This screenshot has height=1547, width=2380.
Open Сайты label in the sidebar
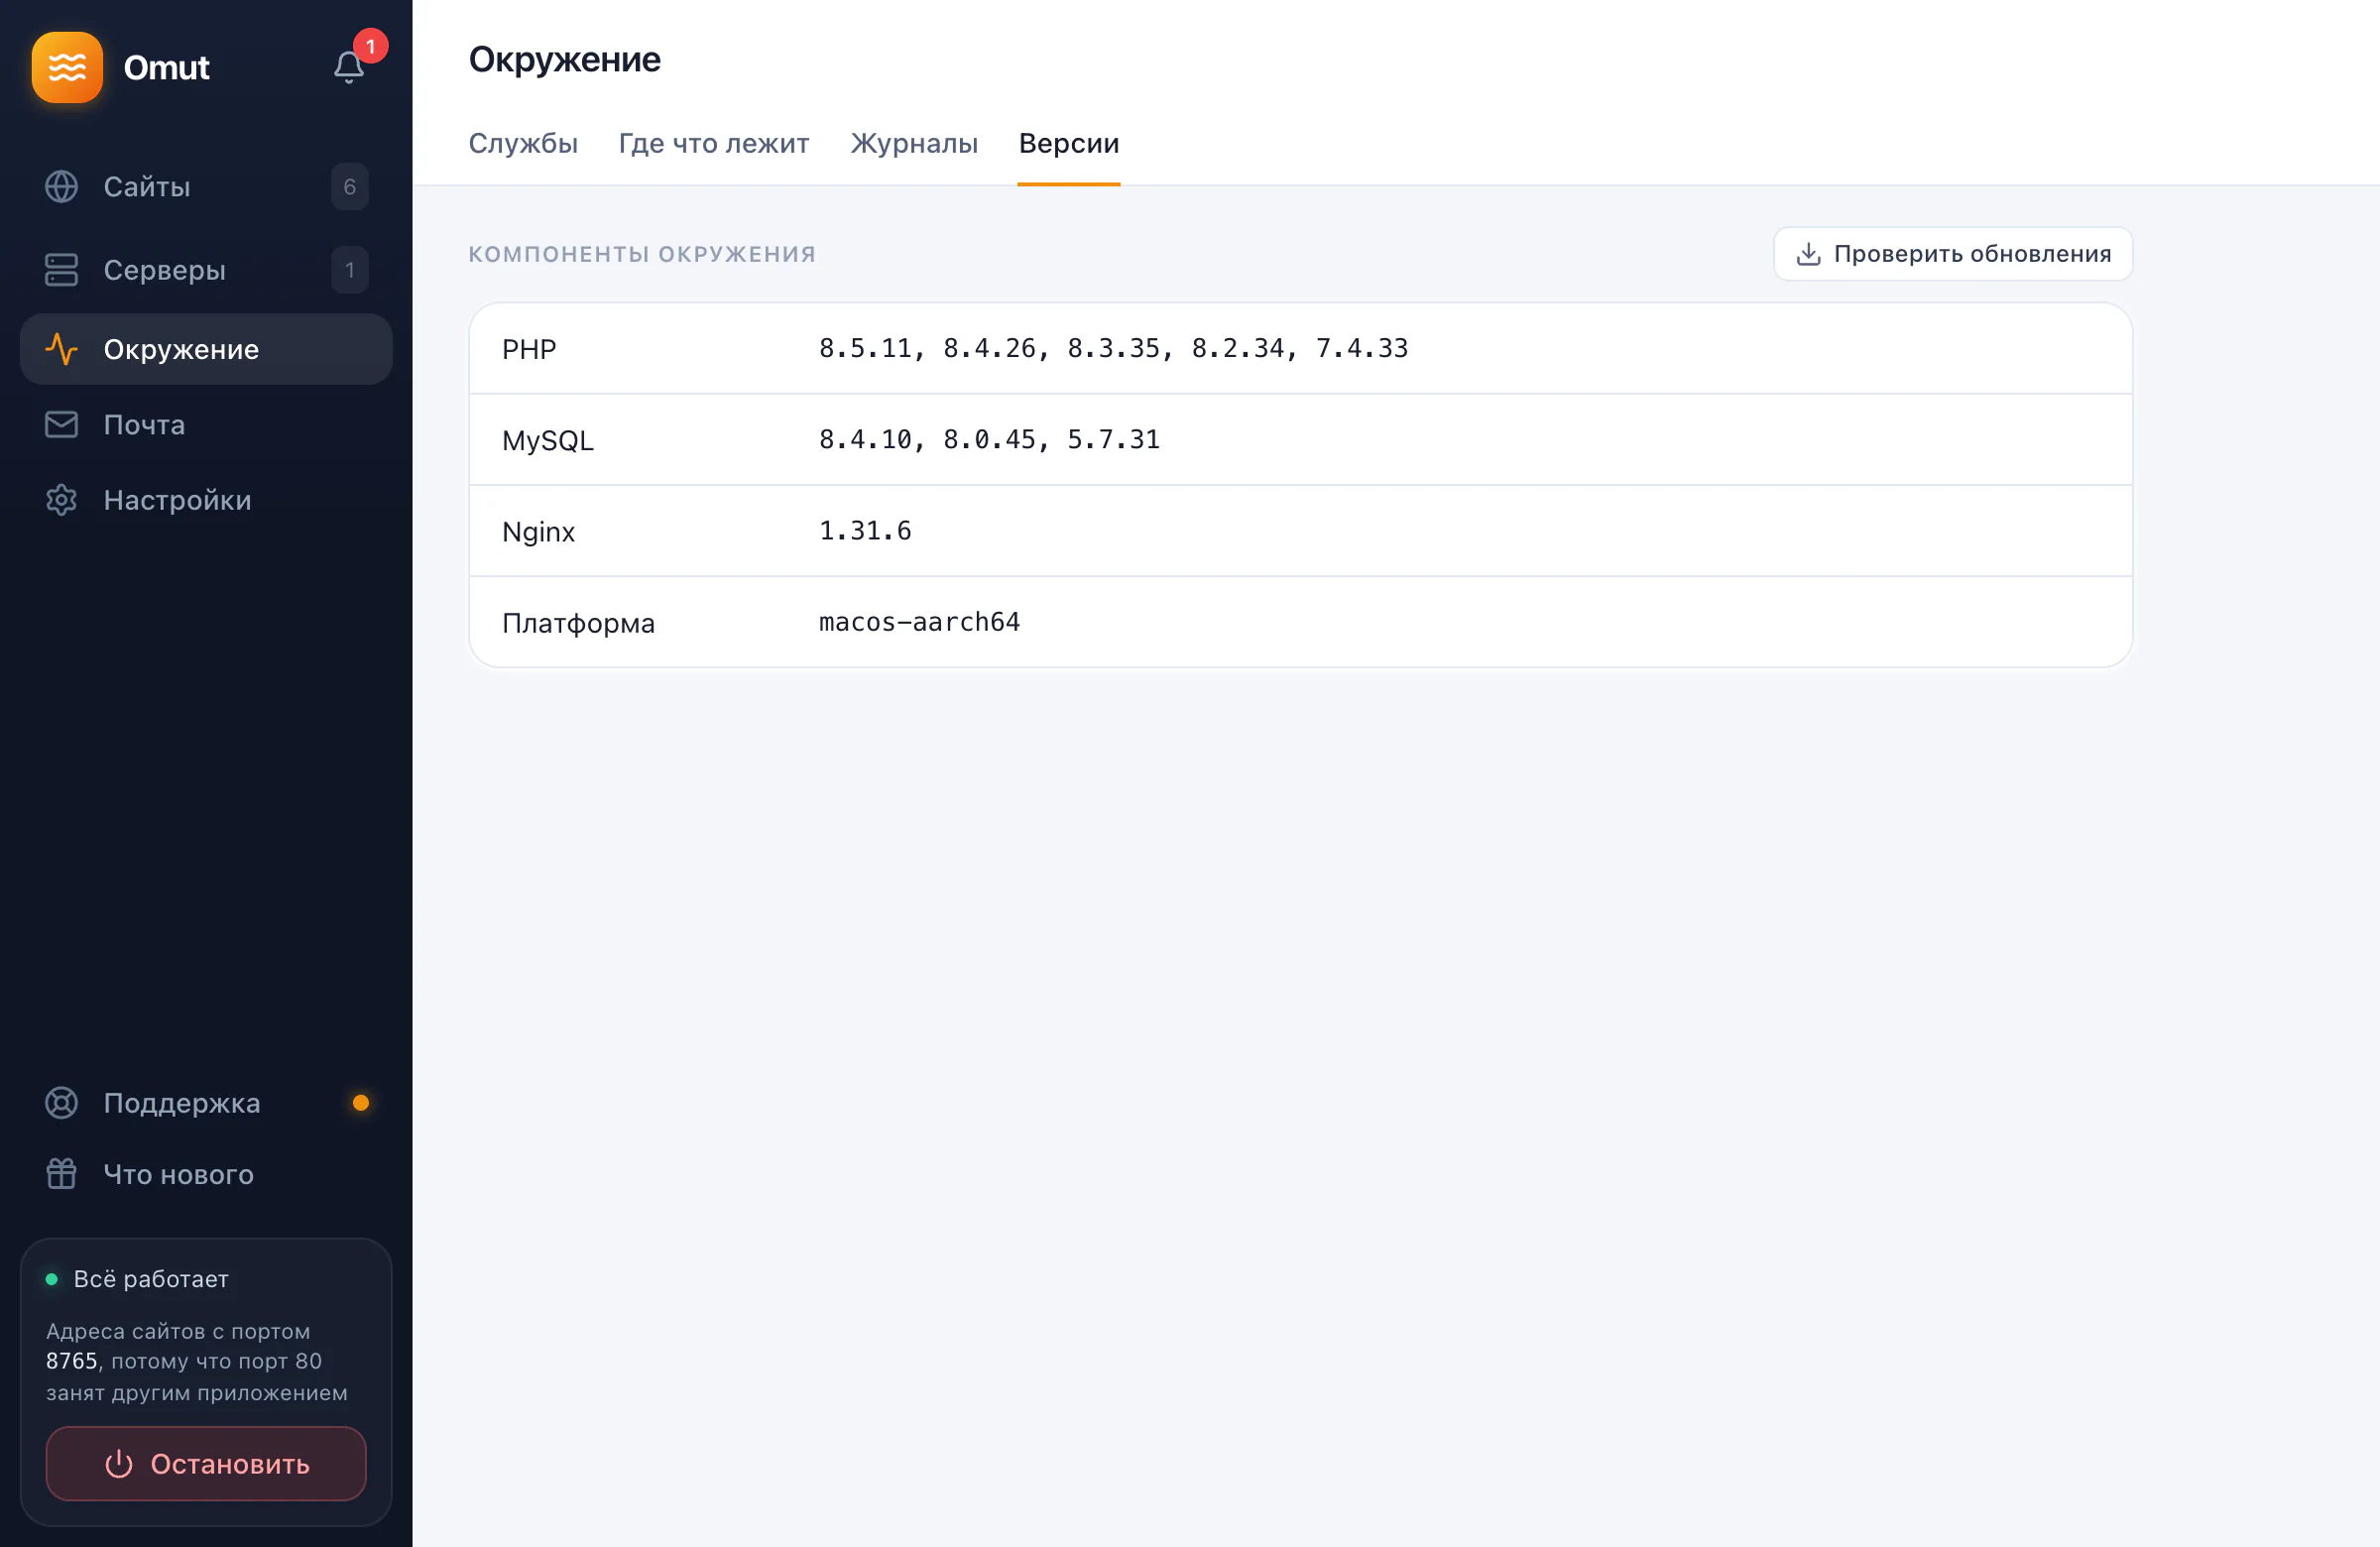147,187
